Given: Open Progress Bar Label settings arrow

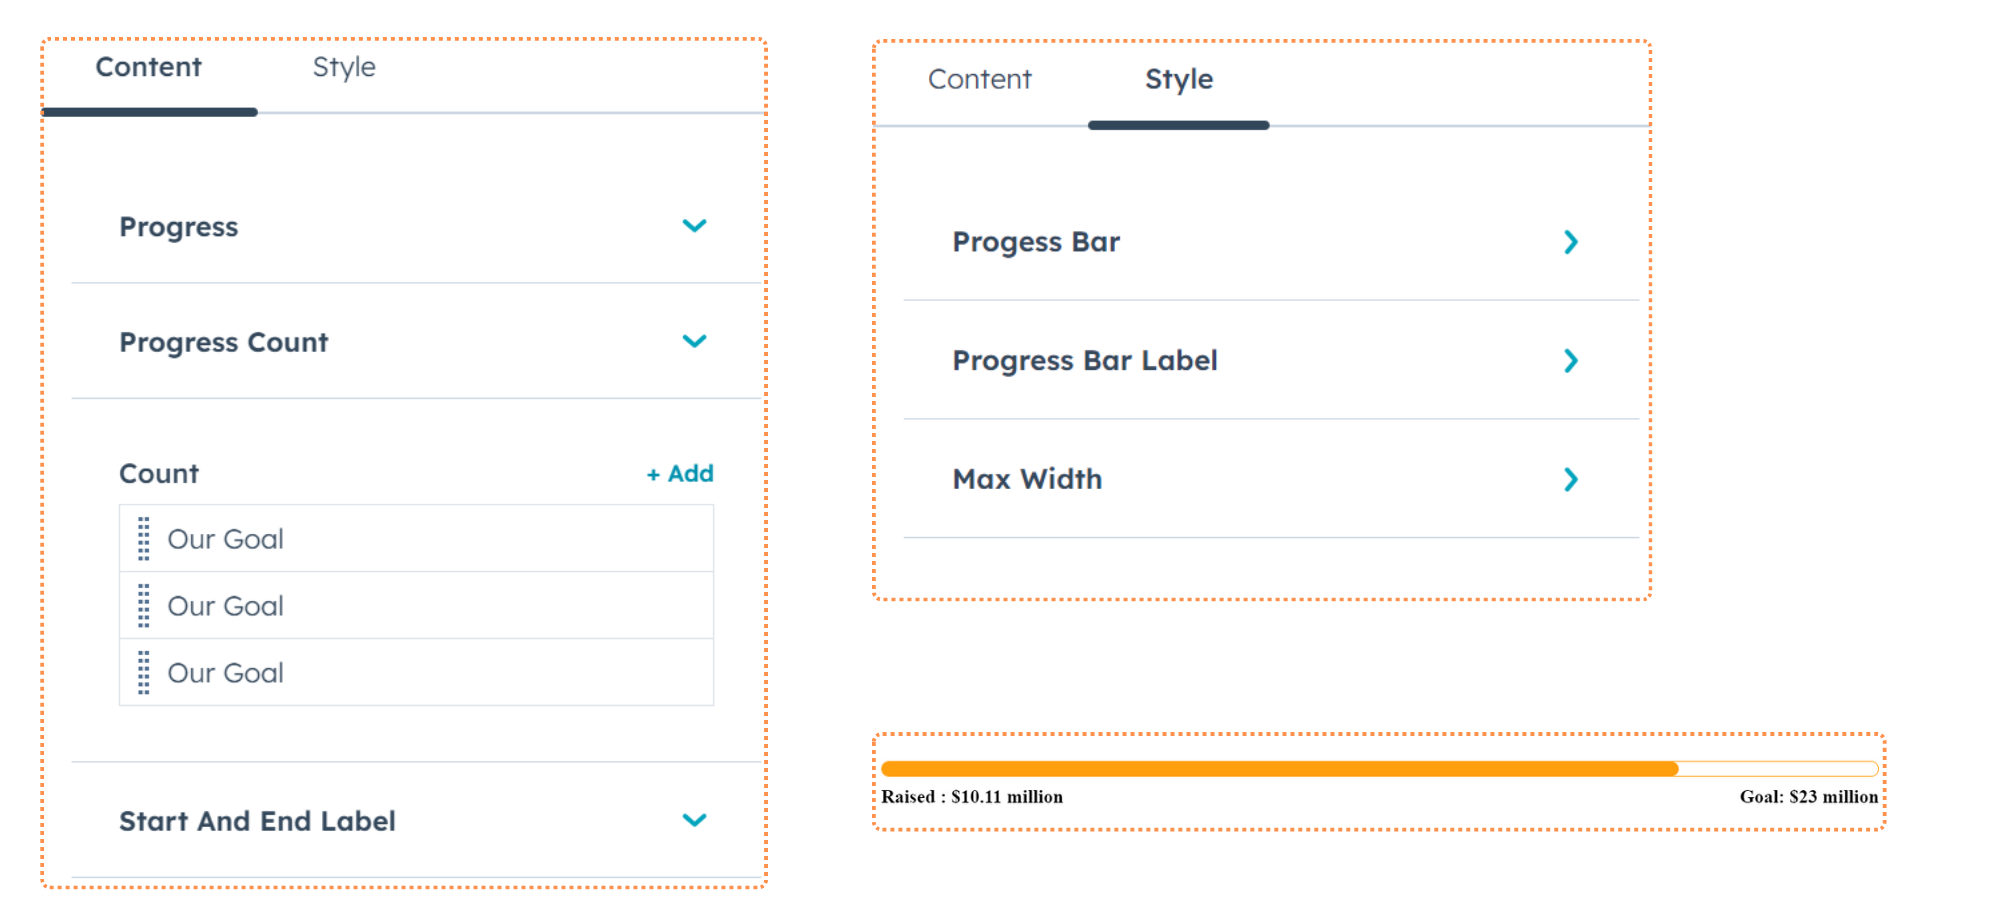Looking at the screenshot, I should [1570, 361].
